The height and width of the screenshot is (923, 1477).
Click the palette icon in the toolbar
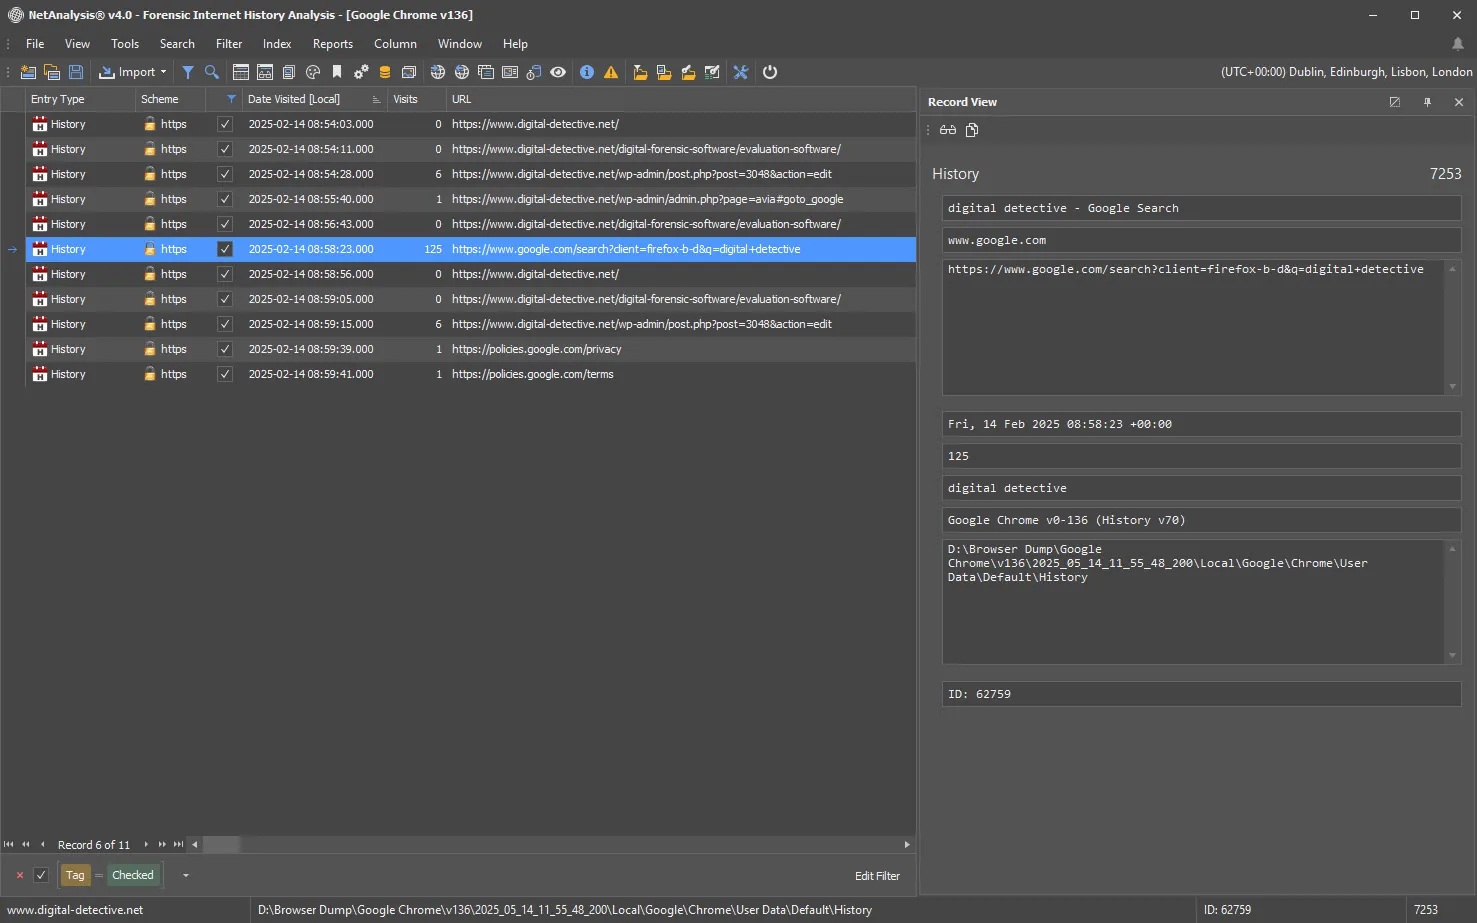click(x=313, y=72)
